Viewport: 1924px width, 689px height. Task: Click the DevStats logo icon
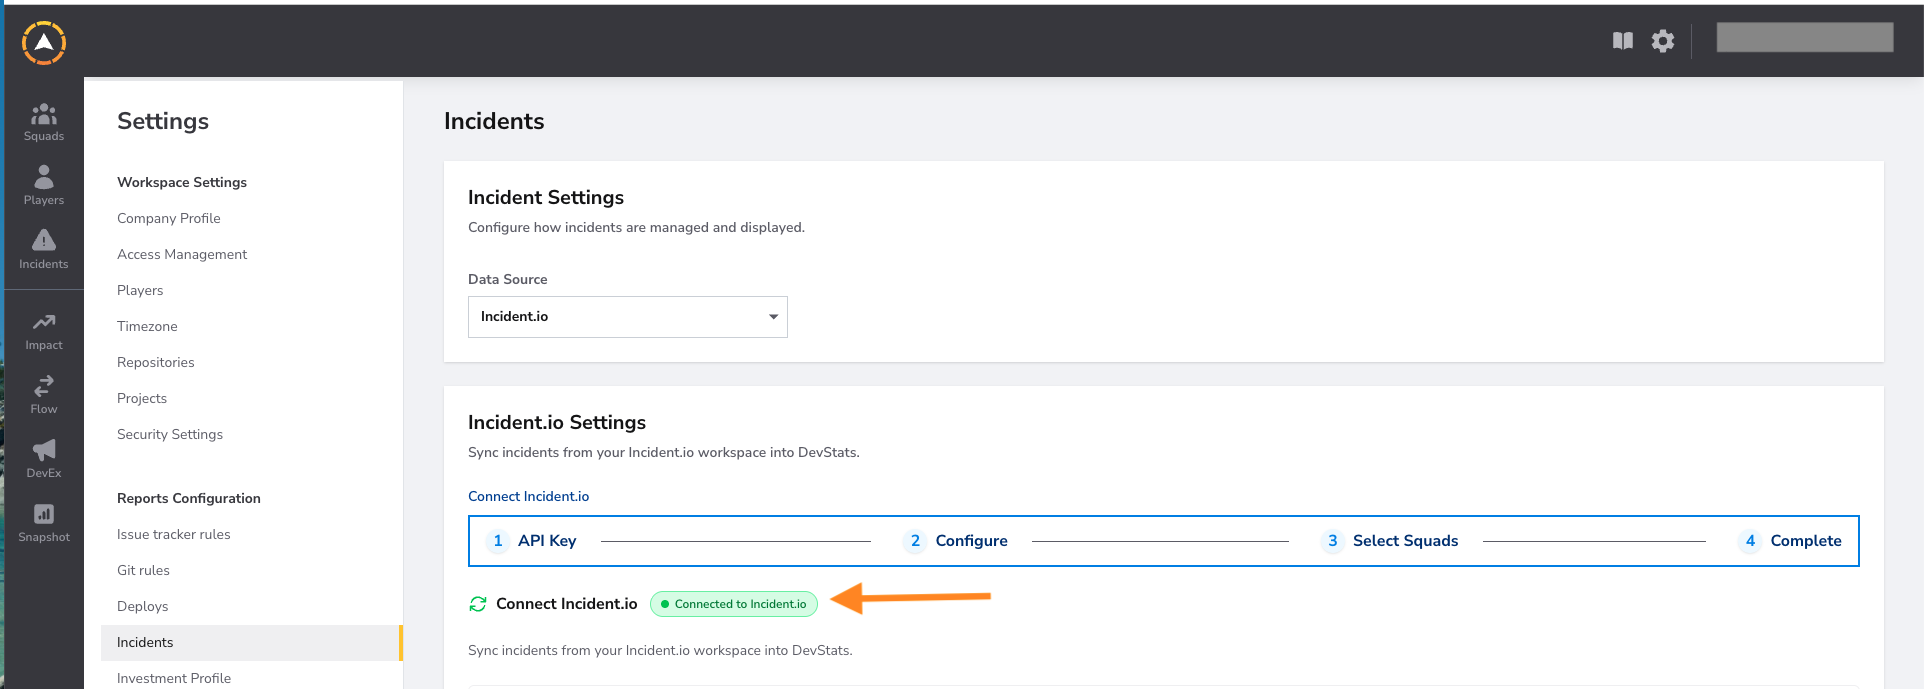pos(44,43)
